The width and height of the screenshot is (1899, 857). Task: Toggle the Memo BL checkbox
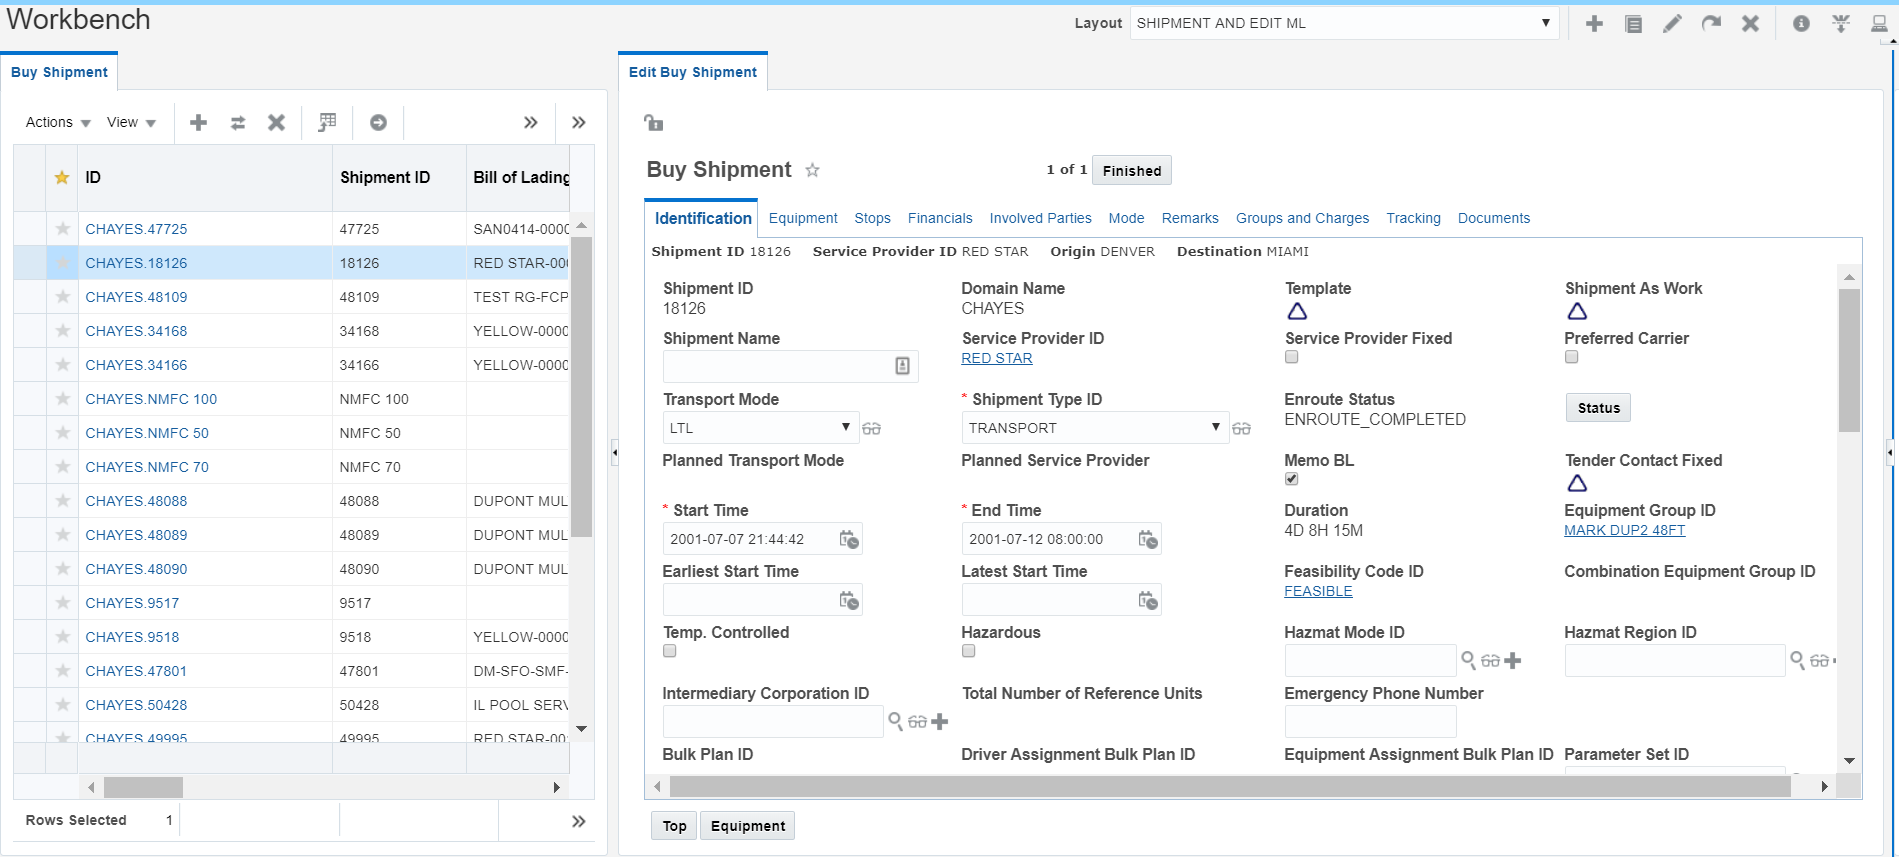[x=1292, y=479]
